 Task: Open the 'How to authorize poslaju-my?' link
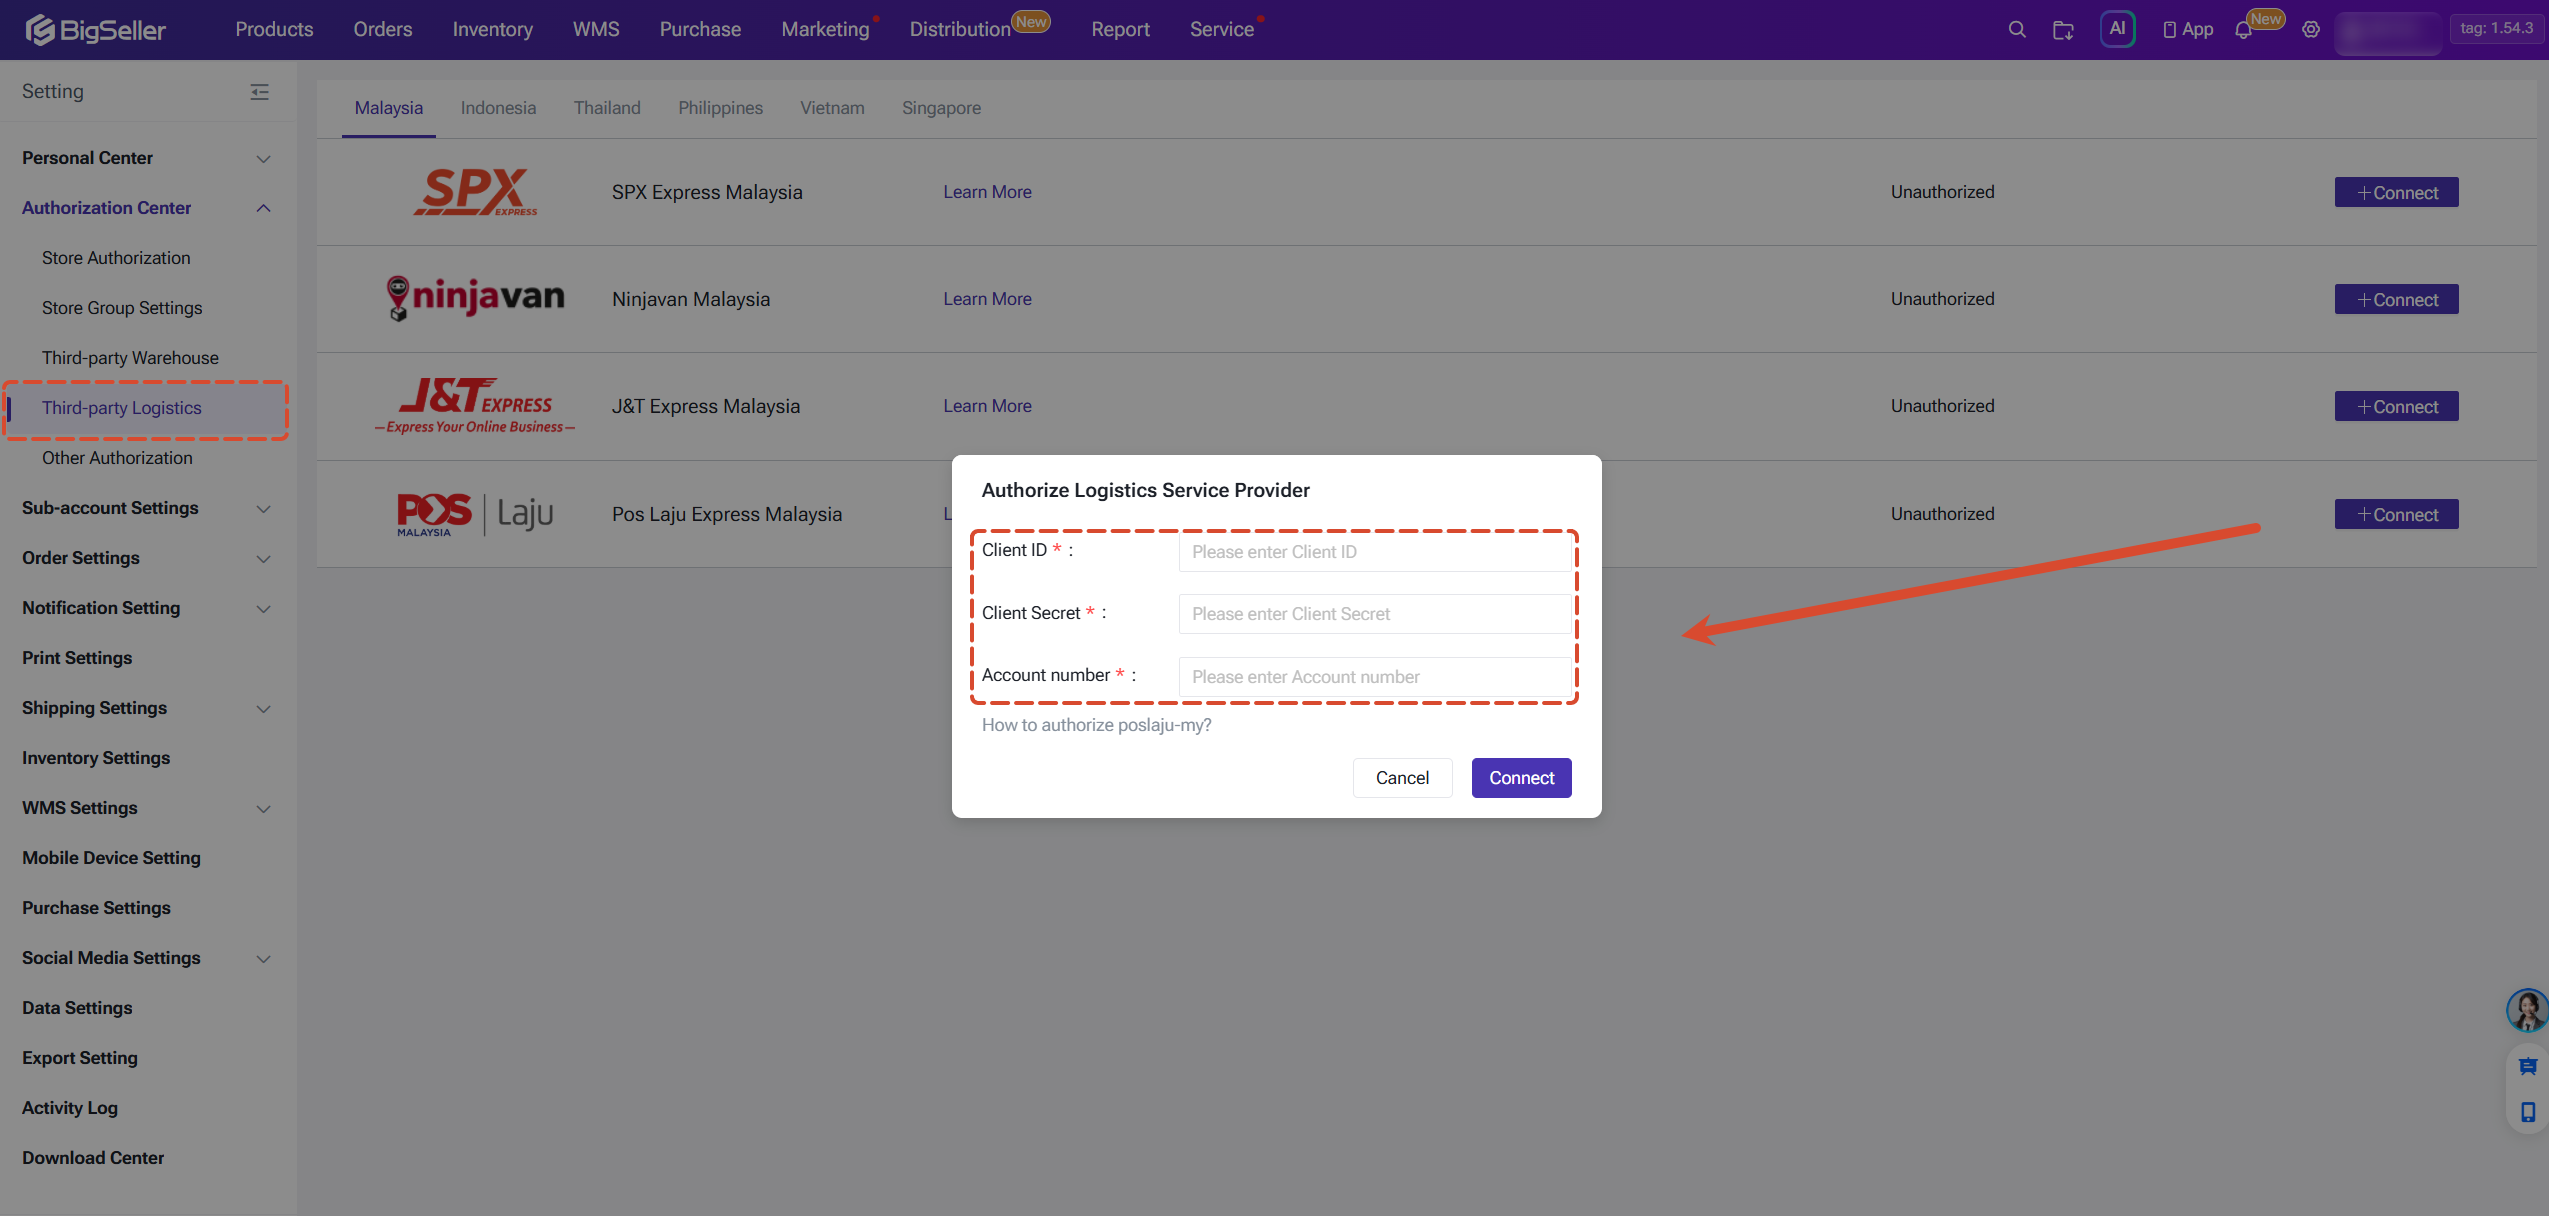pyautogui.click(x=1096, y=725)
